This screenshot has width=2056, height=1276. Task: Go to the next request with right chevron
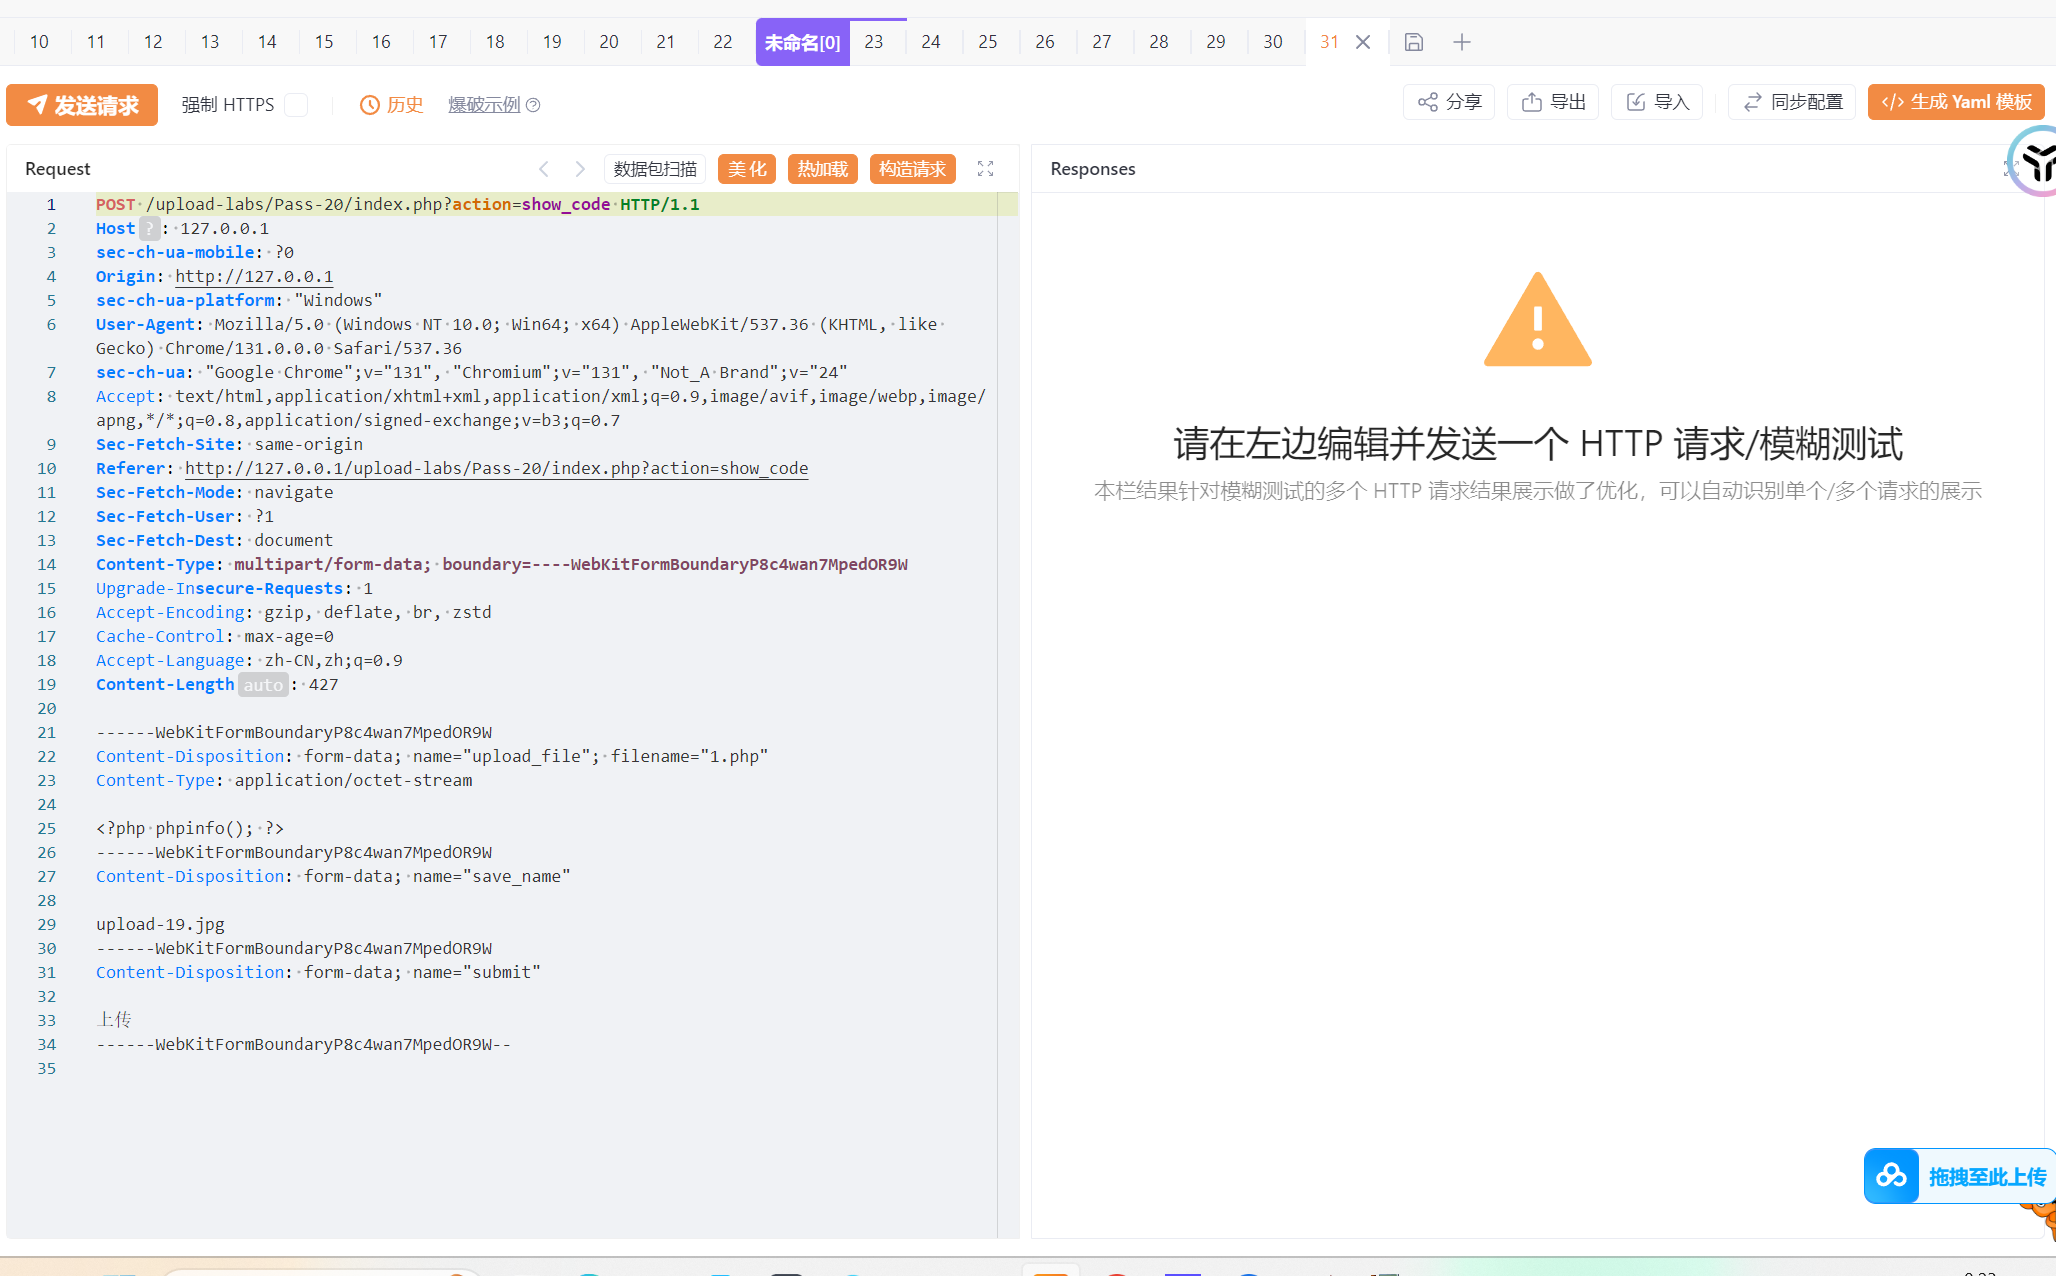point(580,169)
